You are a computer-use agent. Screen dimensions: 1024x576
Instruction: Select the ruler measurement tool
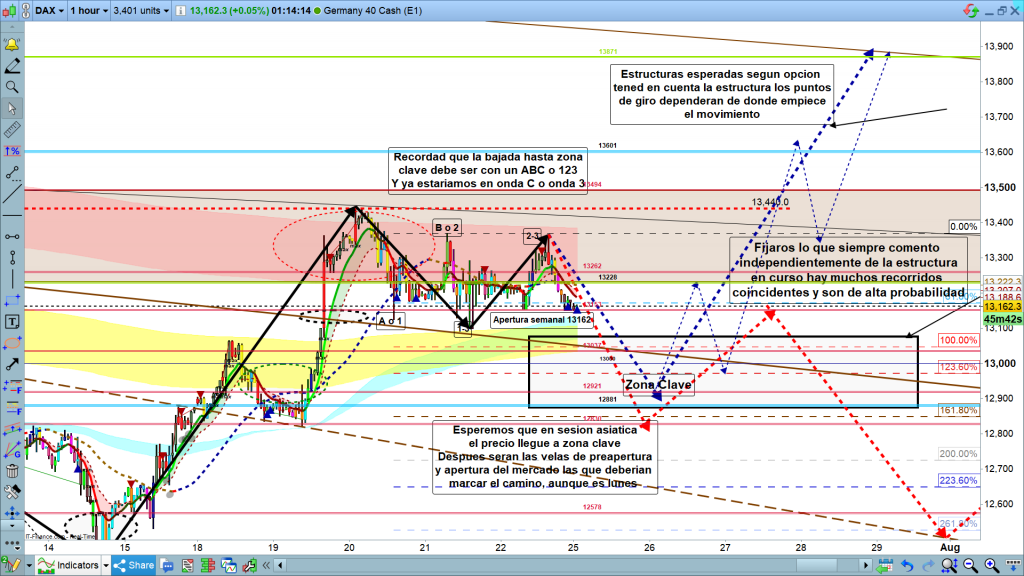[13, 129]
